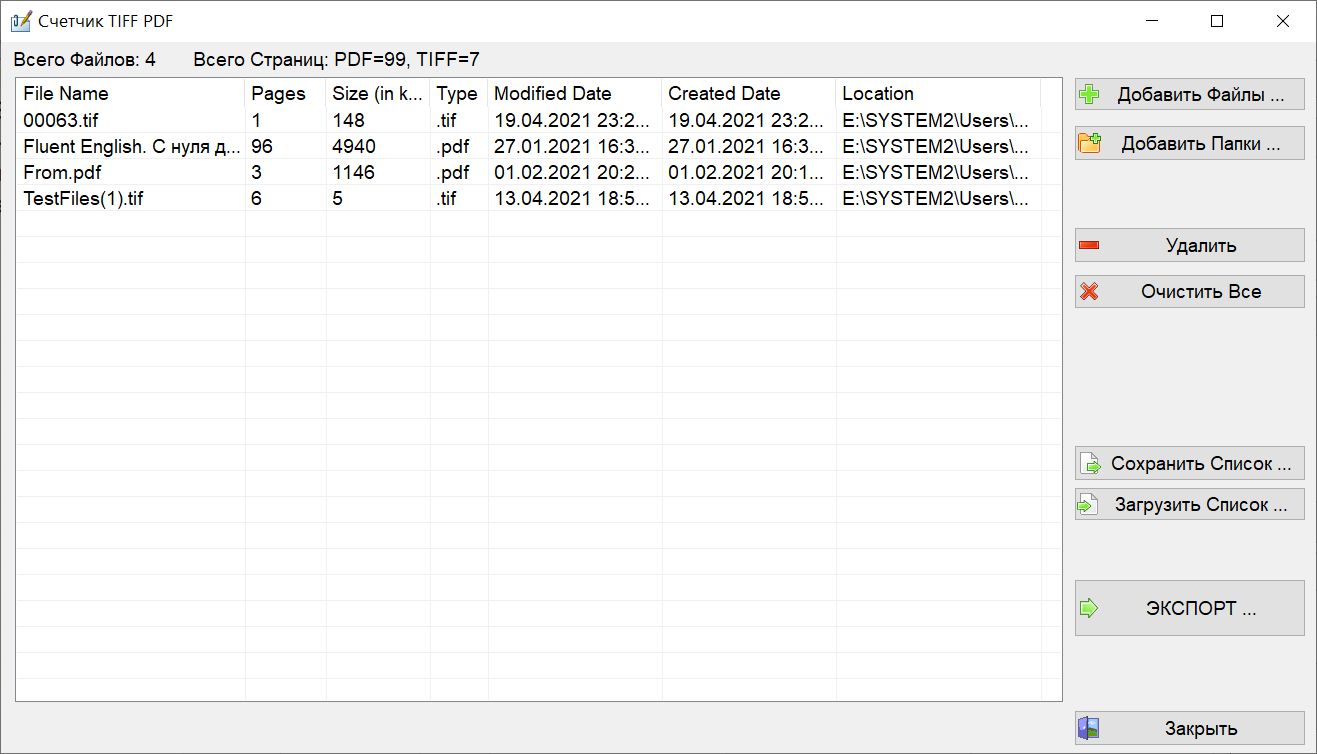Image resolution: width=1317 pixels, height=754 pixels.
Task: Click the size value 1146 cell
Action: click(x=378, y=172)
